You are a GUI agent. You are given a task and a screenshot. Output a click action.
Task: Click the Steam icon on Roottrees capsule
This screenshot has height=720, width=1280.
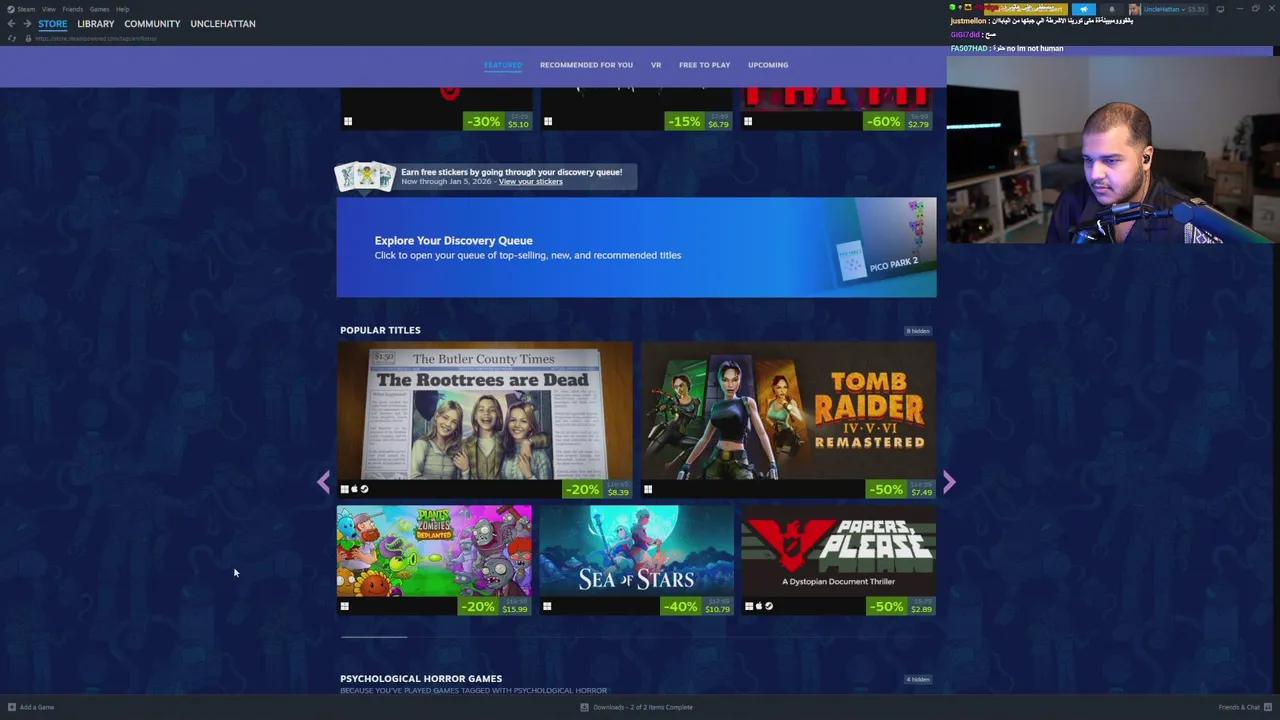pyautogui.click(x=364, y=489)
